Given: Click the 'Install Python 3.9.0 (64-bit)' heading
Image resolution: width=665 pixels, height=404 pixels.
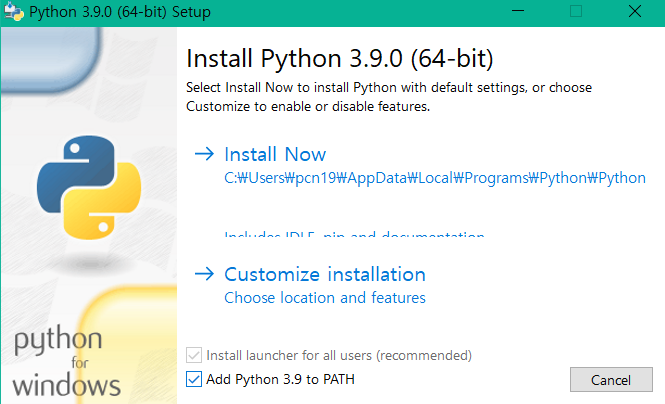Looking at the screenshot, I should tap(340, 59).
